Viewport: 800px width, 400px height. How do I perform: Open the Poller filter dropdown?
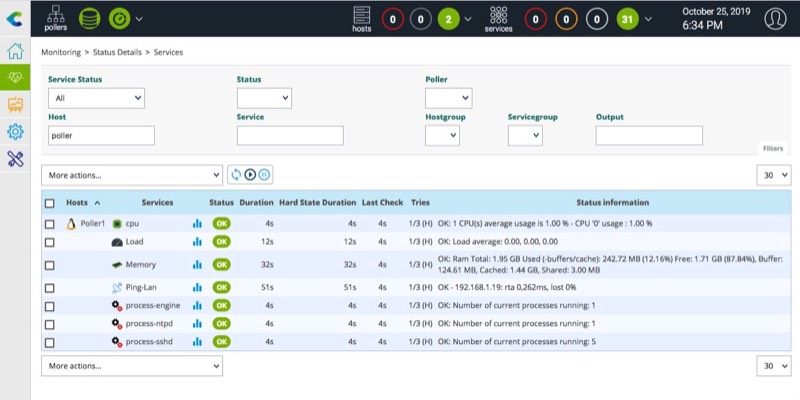click(x=448, y=98)
